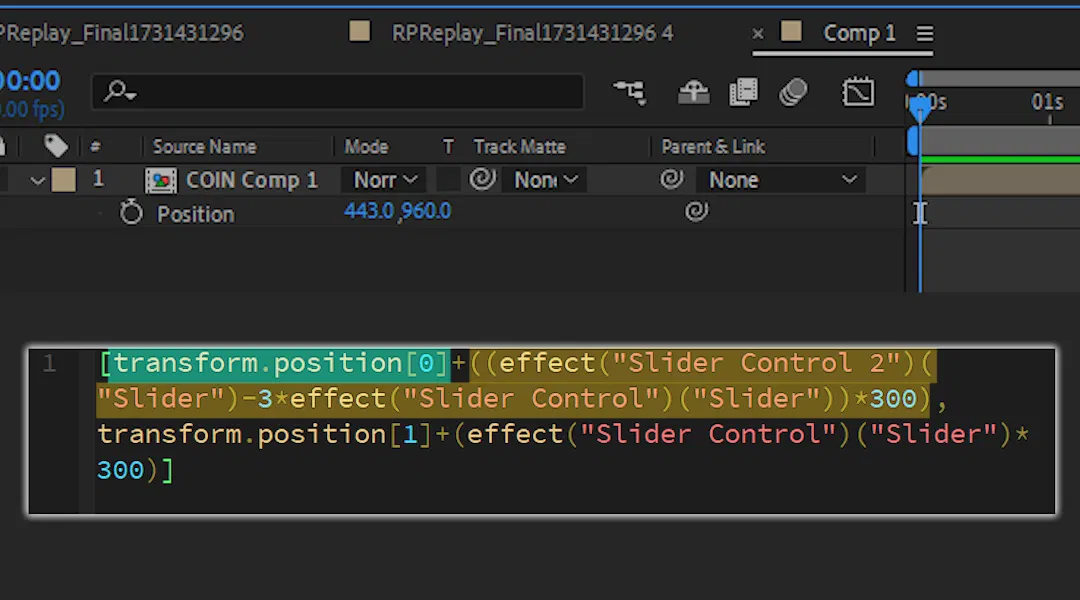Click the Position expression pick whip
Viewport: 1080px width, 600px height.
(696, 211)
